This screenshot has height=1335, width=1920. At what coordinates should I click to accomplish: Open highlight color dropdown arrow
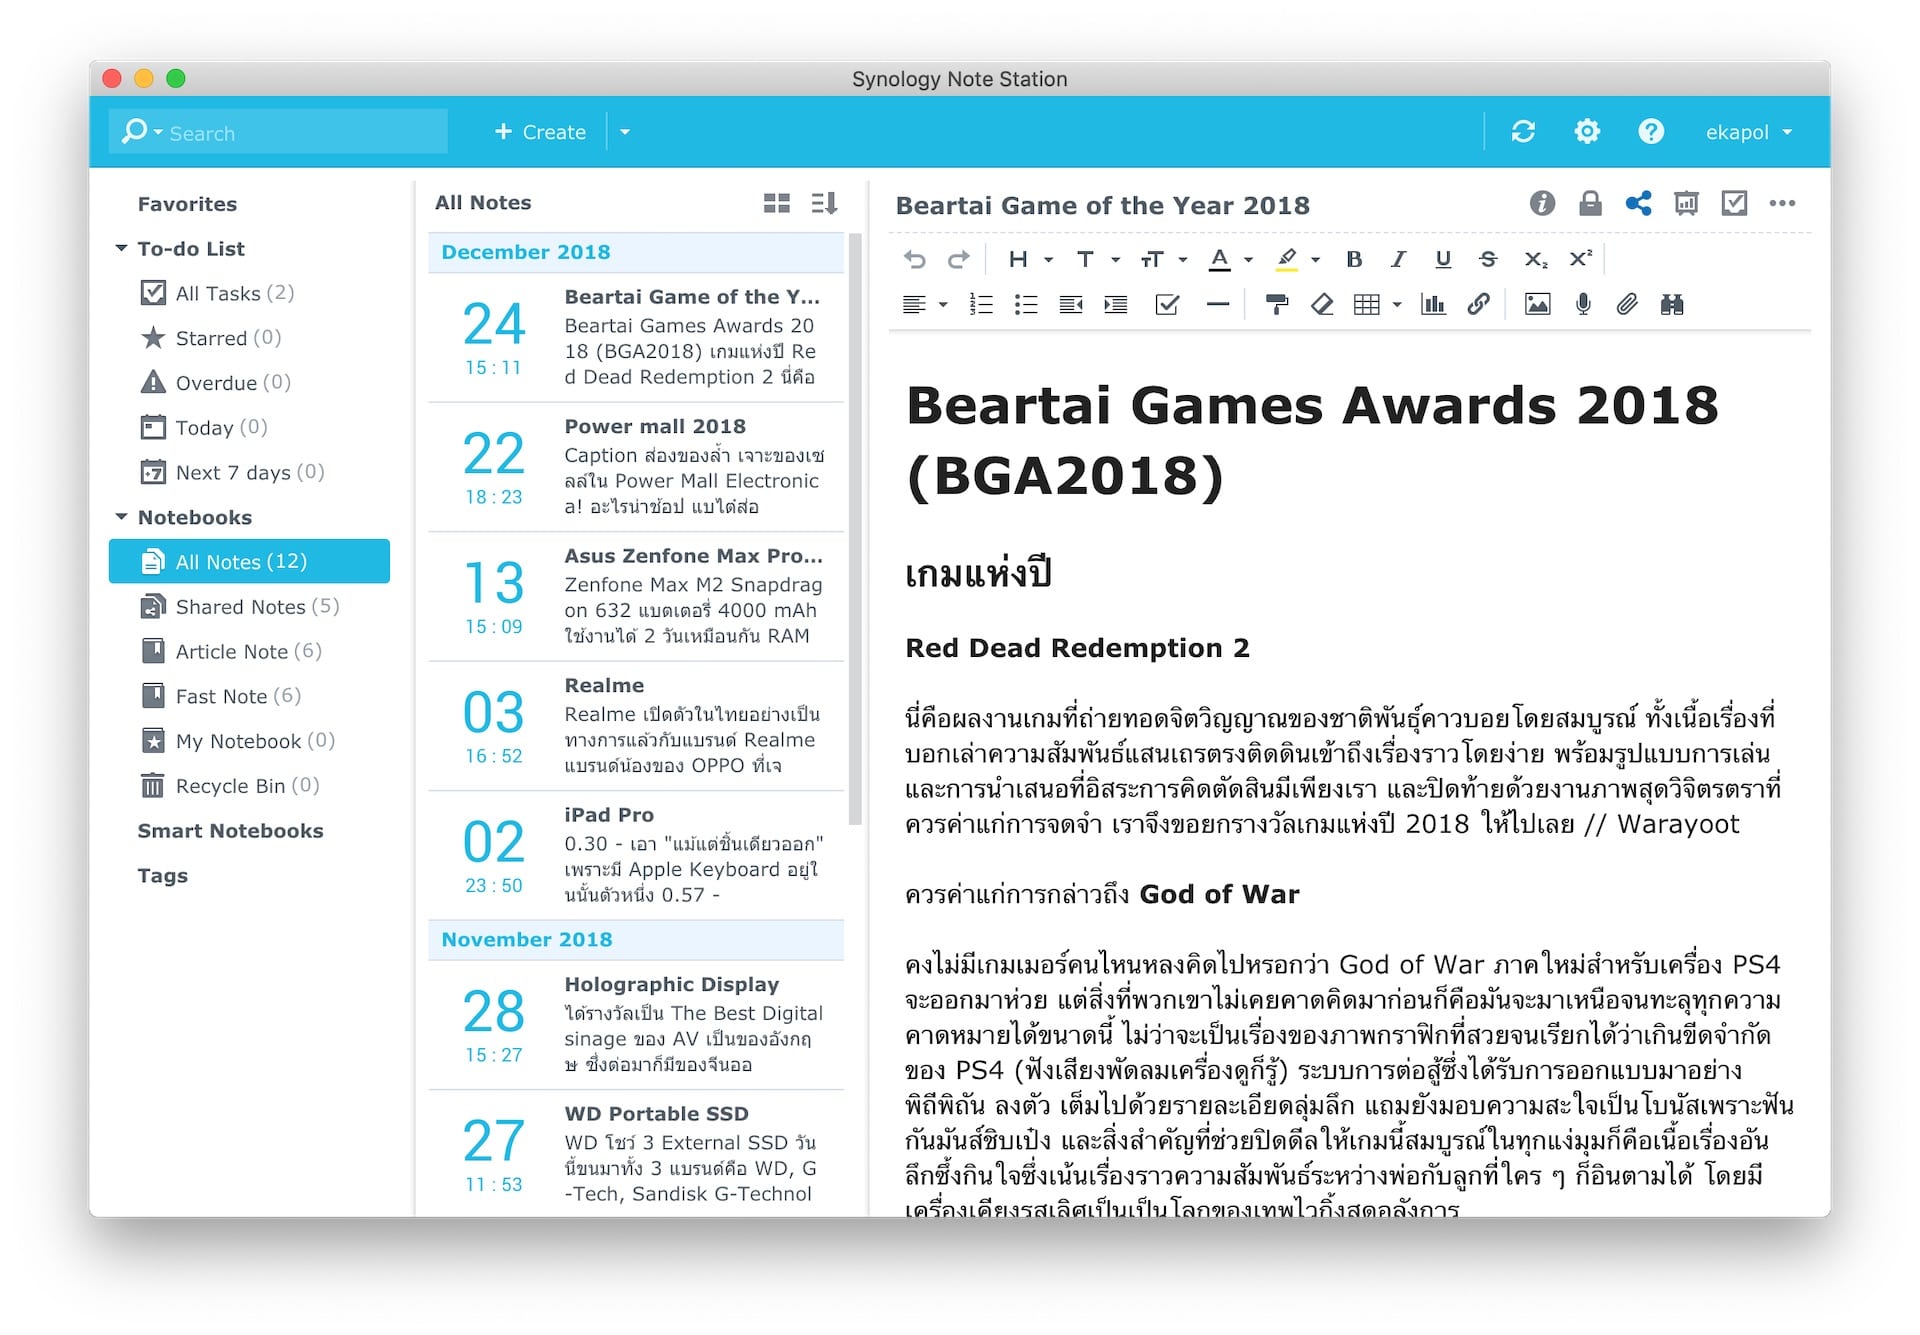1315,260
